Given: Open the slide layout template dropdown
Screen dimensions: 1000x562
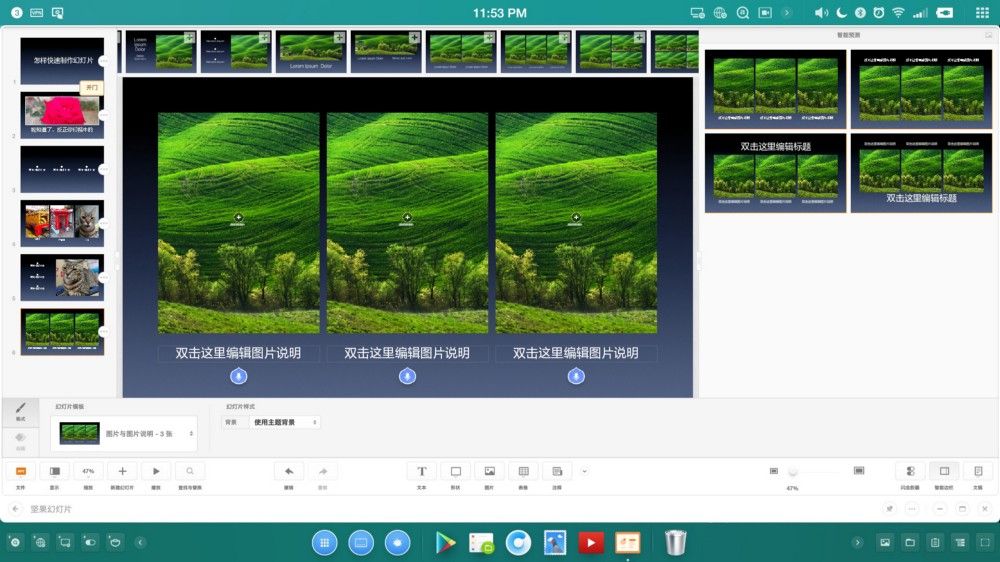Looking at the screenshot, I should pos(124,434).
